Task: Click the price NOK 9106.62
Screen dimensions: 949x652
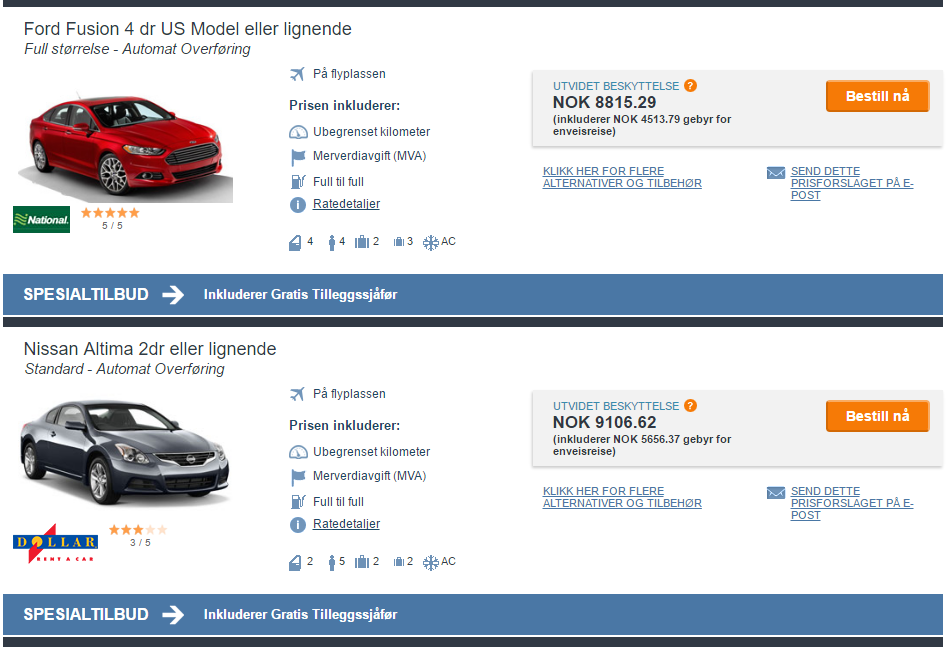Action: pyautogui.click(x=605, y=423)
